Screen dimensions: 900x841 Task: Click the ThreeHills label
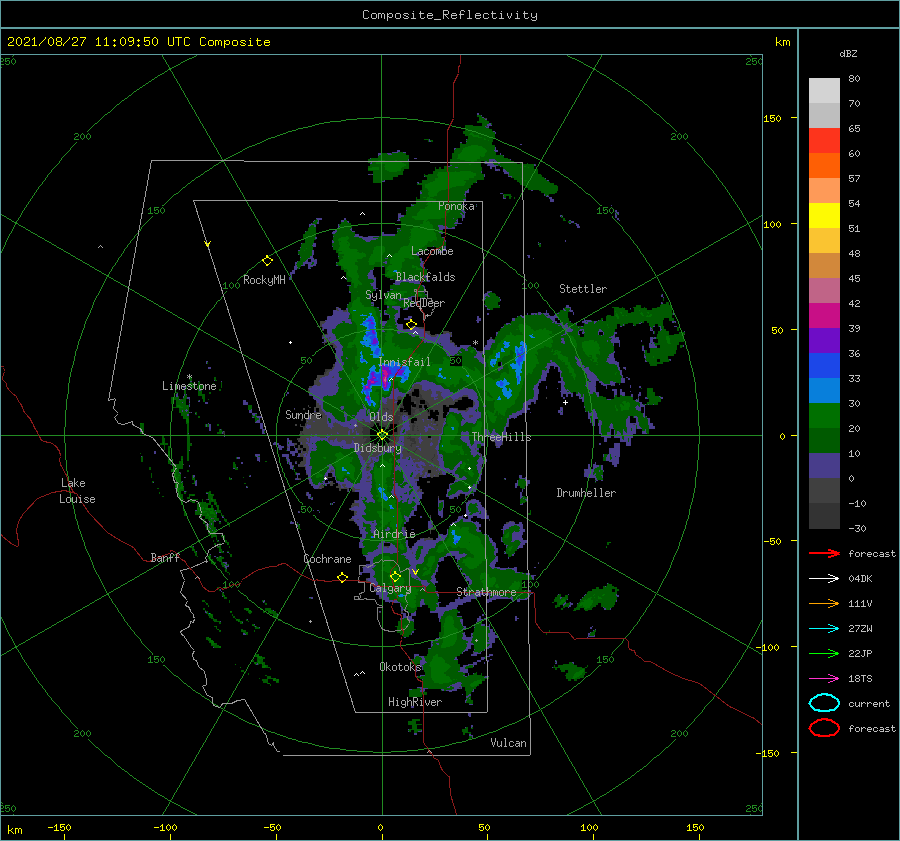coord(502,437)
